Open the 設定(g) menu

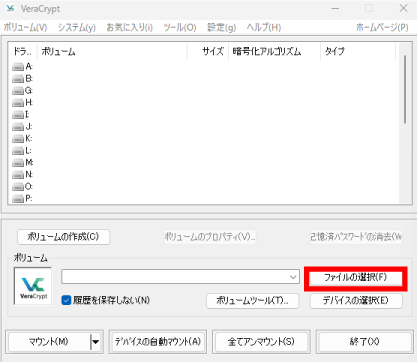pyautogui.click(x=221, y=27)
